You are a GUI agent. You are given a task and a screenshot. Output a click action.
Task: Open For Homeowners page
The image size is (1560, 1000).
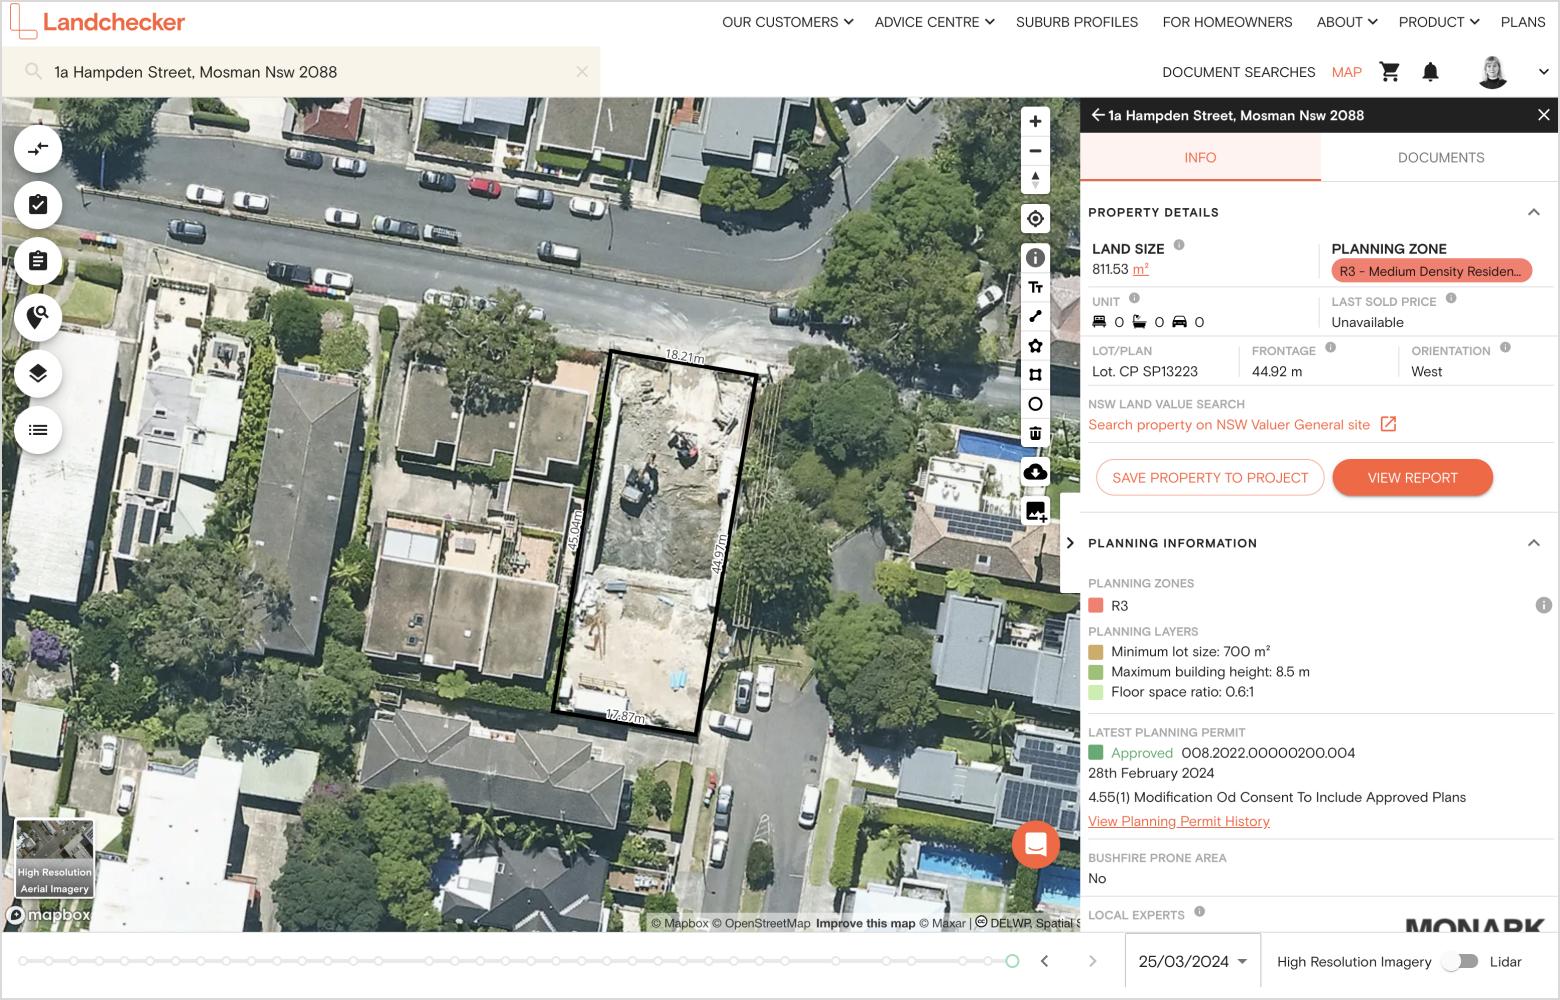(1227, 22)
